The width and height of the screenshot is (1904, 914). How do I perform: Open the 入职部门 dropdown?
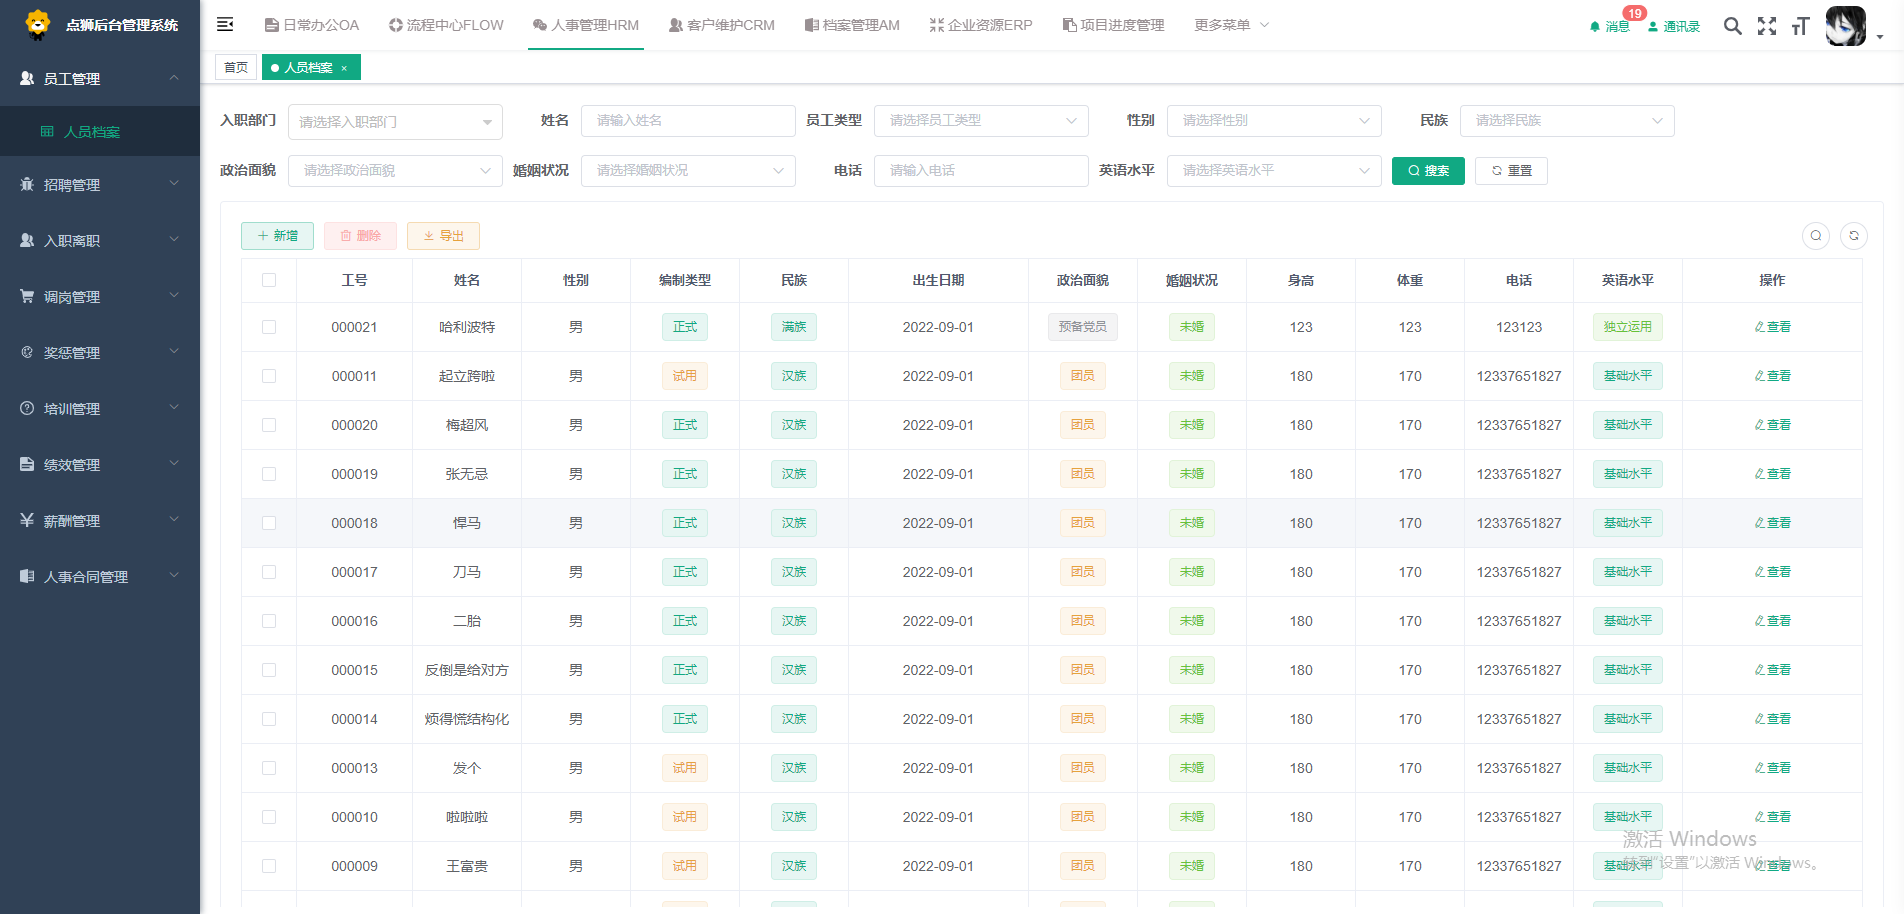(x=395, y=121)
